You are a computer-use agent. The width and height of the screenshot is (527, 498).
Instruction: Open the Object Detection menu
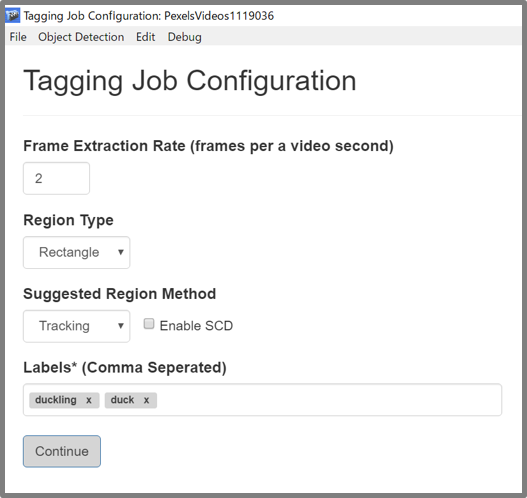pyautogui.click(x=81, y=37)
